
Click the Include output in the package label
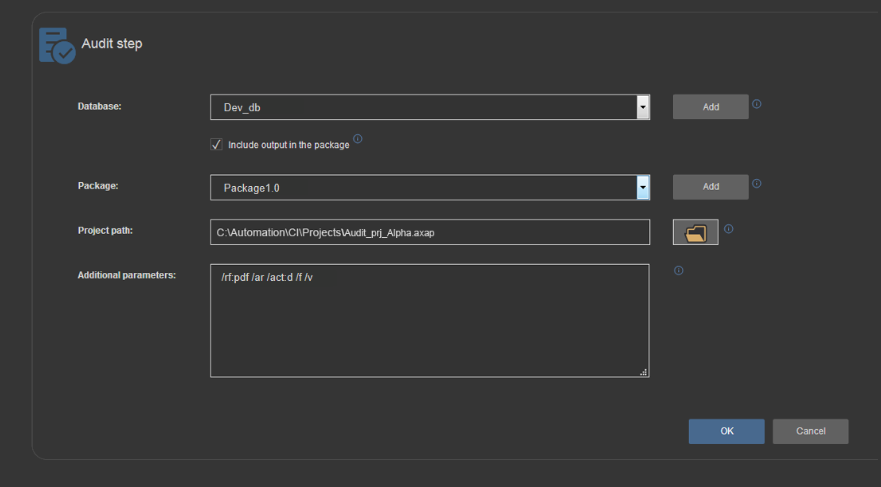(289, 145)
